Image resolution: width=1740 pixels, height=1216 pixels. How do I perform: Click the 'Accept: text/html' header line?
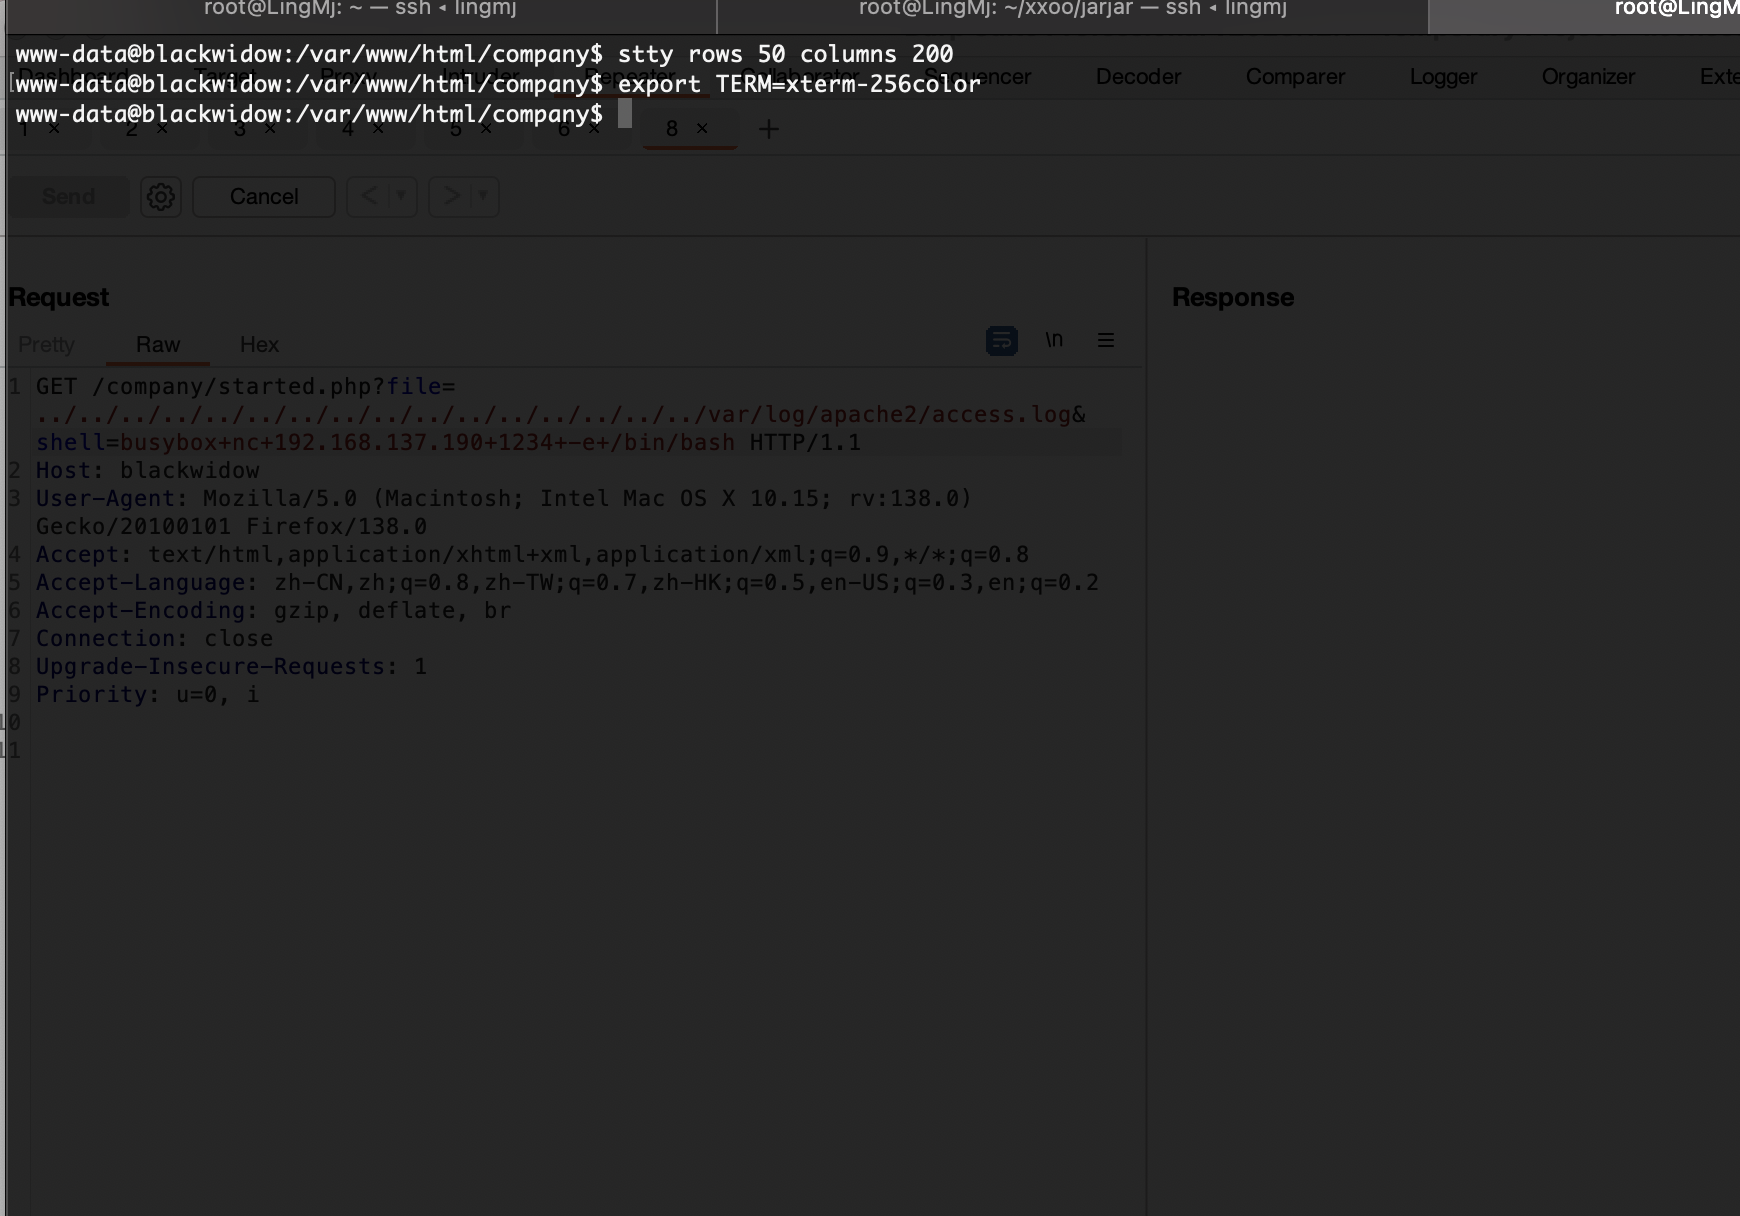pos(532,555)
